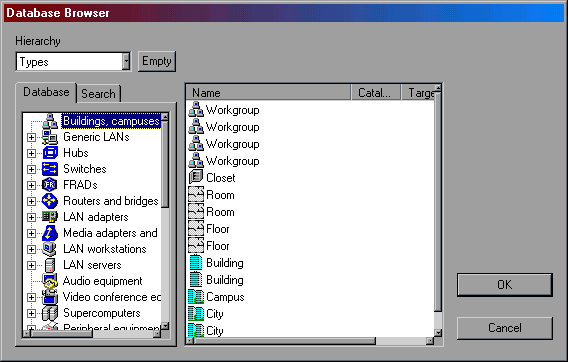Viewport: 568px width, 362px height.
Task: Click the first City icon in list
Action: tap(196, 314)
